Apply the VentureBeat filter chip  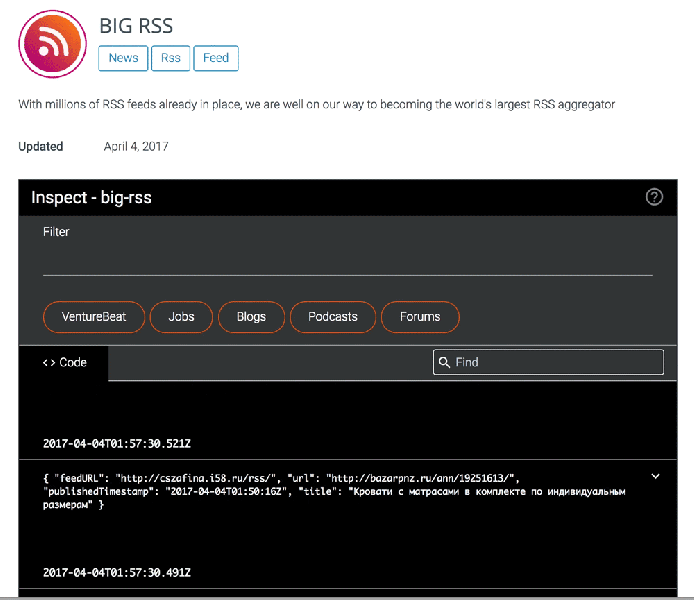pyautogui.click(x=94, y=317)
